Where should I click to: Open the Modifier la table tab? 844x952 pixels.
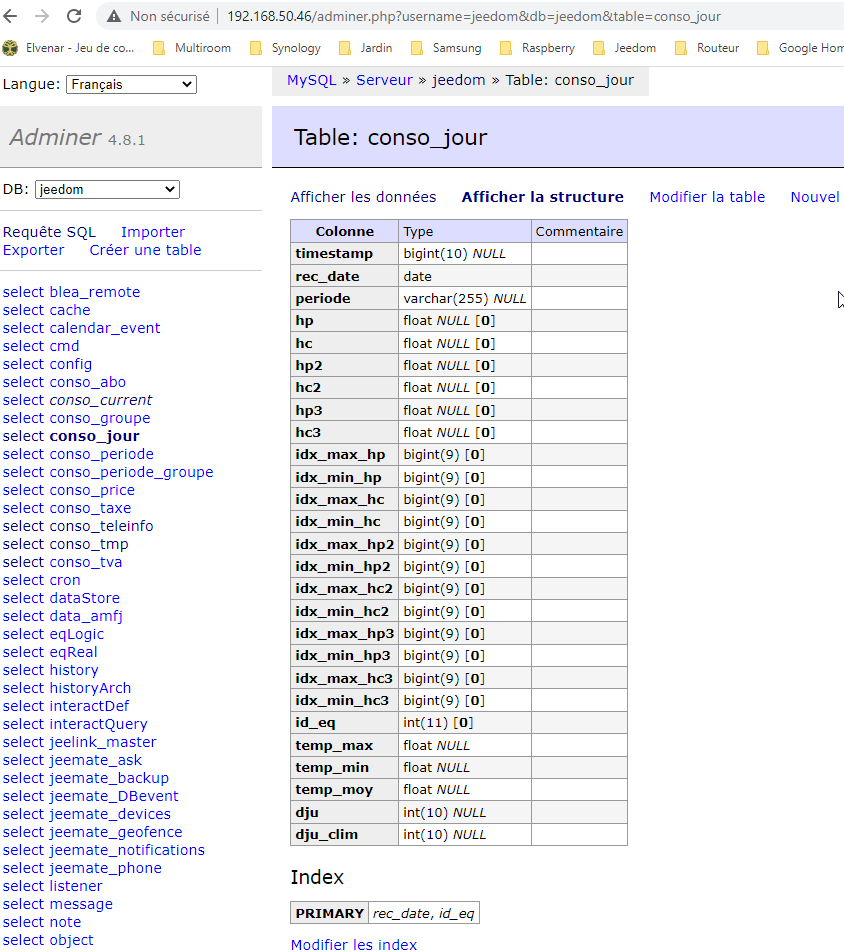[707, 197]
